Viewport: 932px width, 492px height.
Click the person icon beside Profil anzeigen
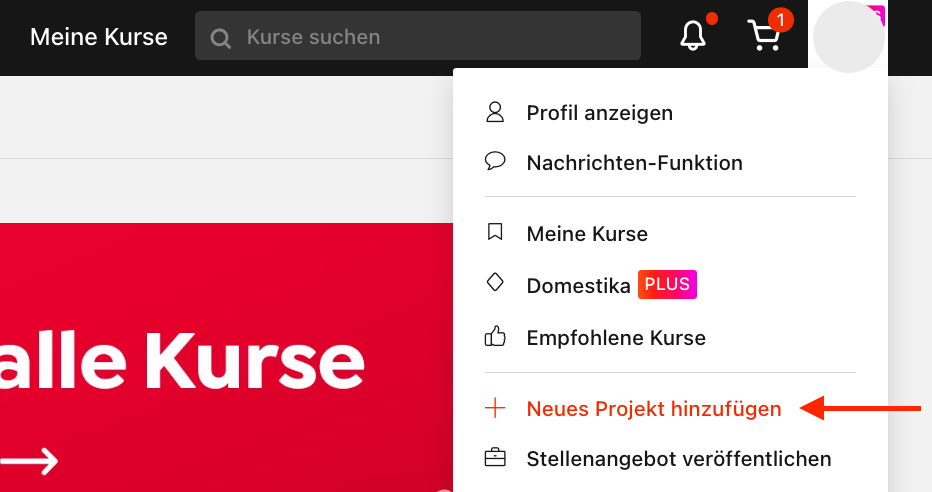495,112
